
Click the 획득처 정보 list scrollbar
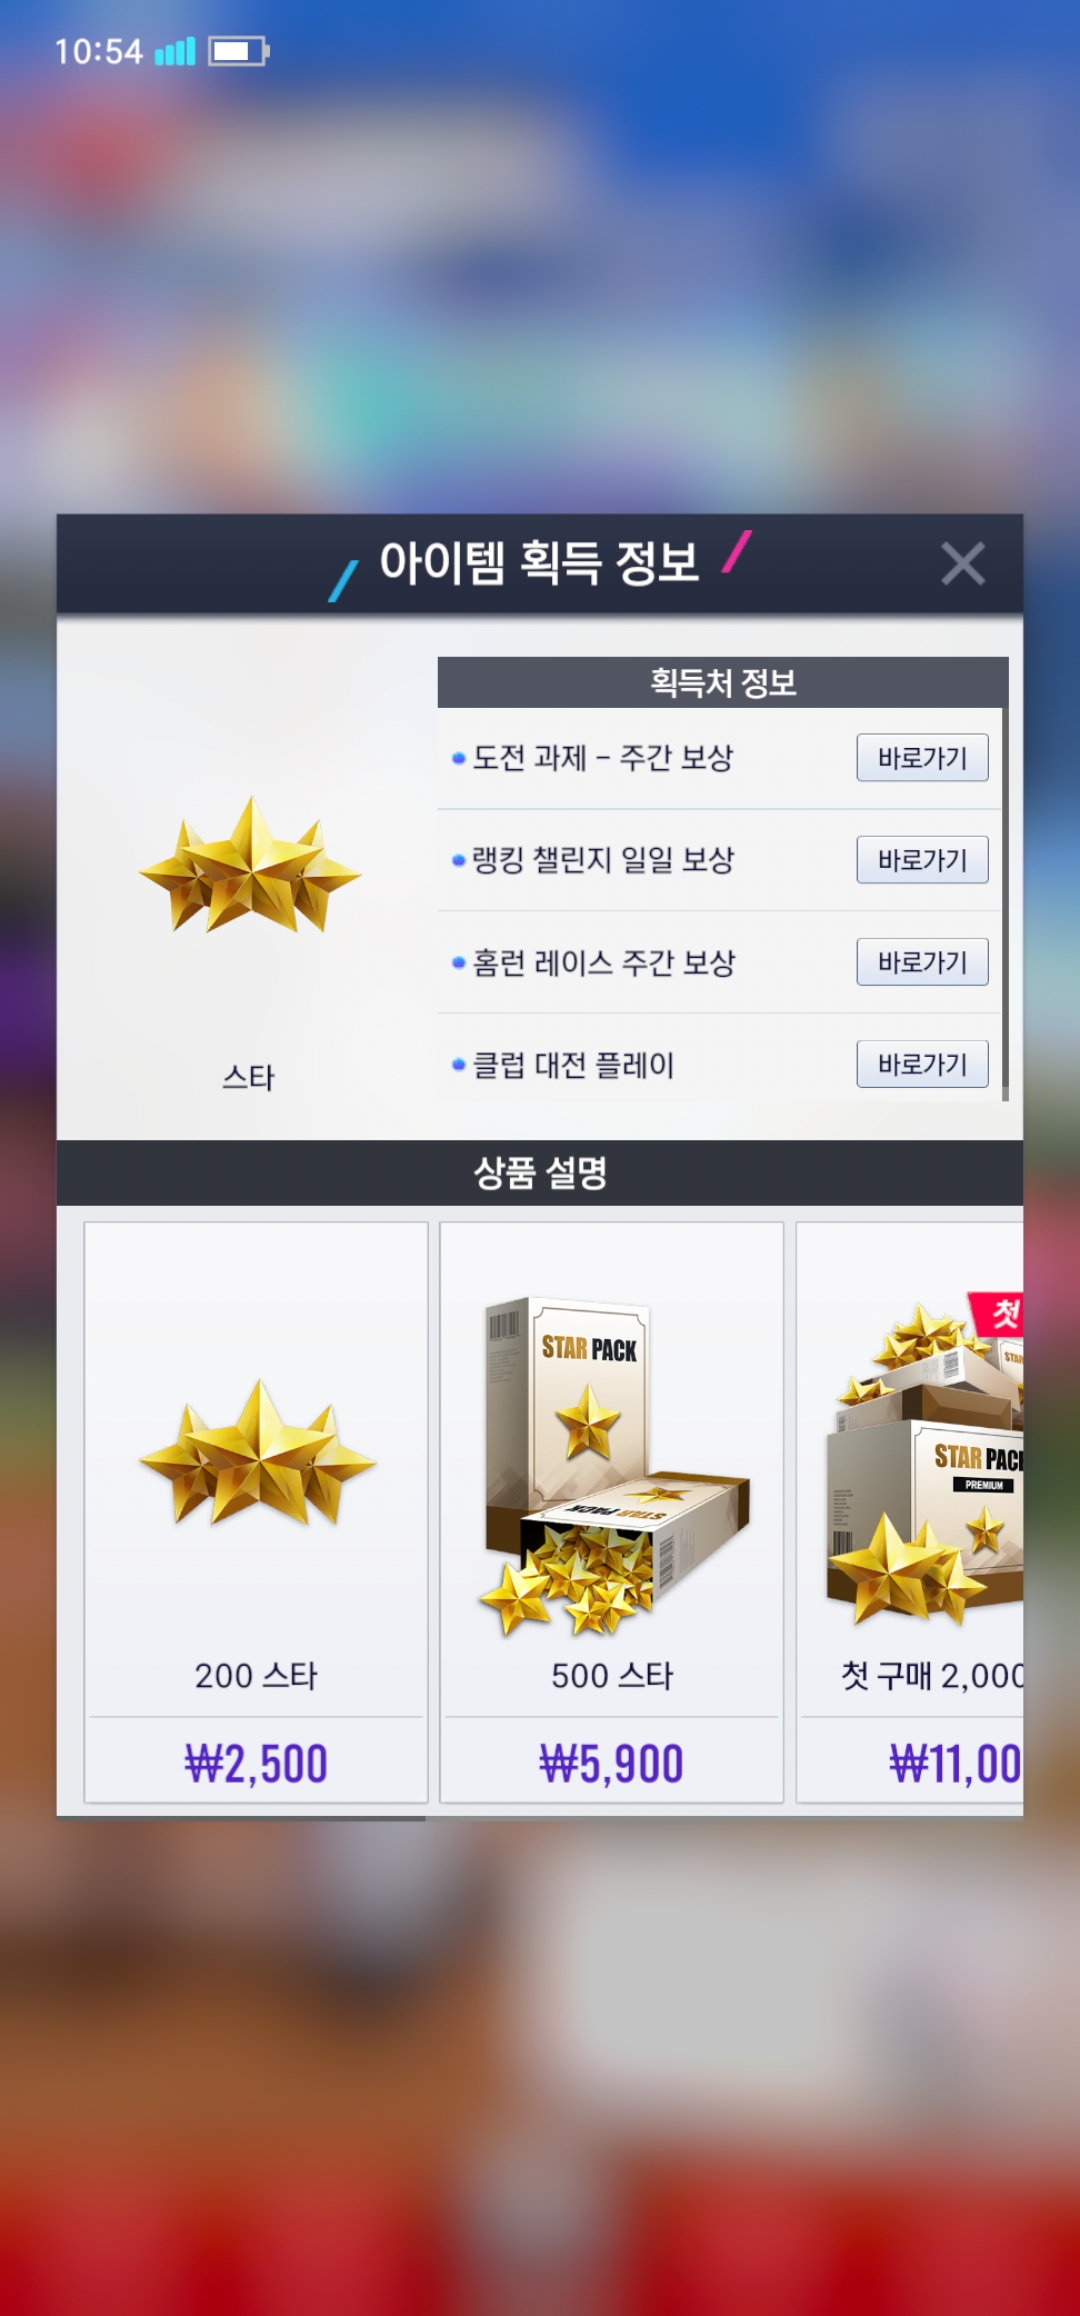point(1005,880)
